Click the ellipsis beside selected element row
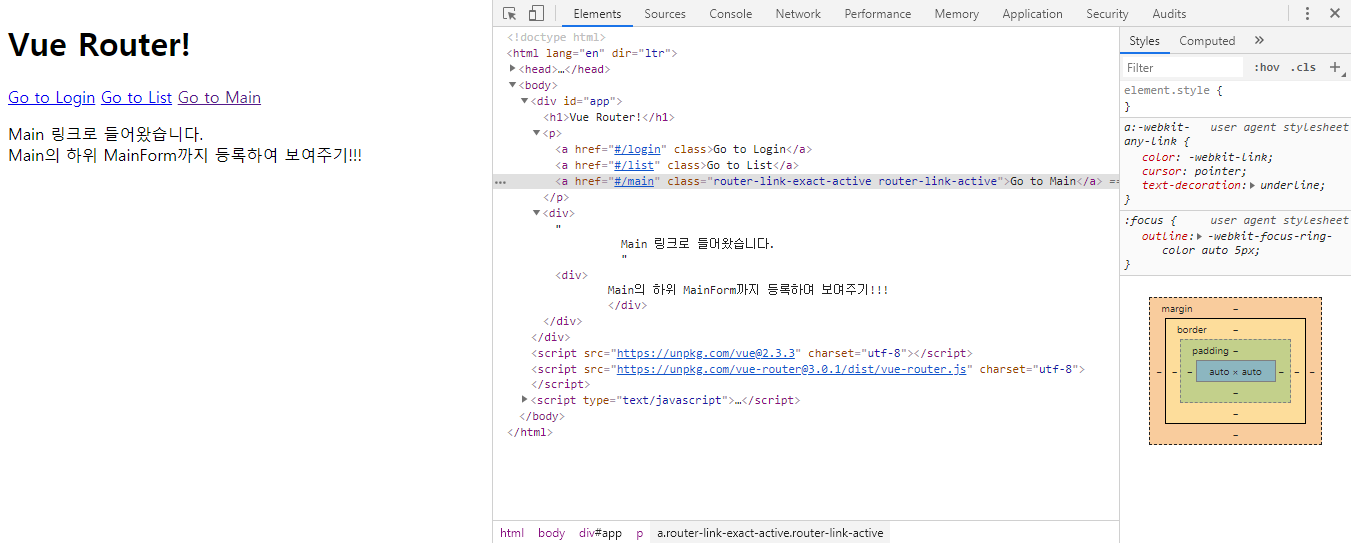Image resolution: width=1351 pixels, height=543 pixels. (x=500, y=182)
